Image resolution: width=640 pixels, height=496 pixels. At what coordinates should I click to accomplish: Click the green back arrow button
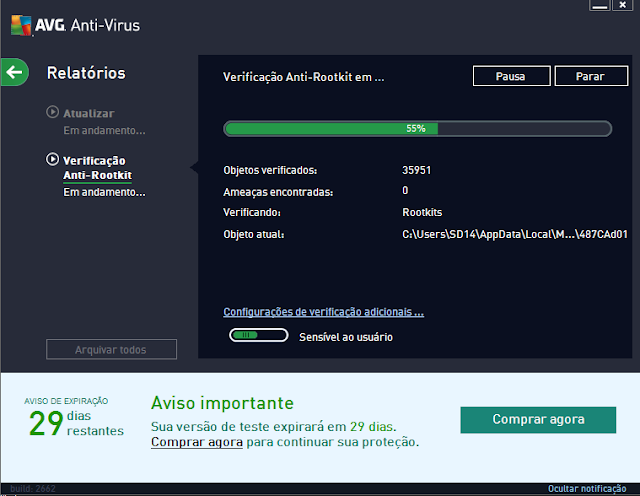[x=15, y=72]
